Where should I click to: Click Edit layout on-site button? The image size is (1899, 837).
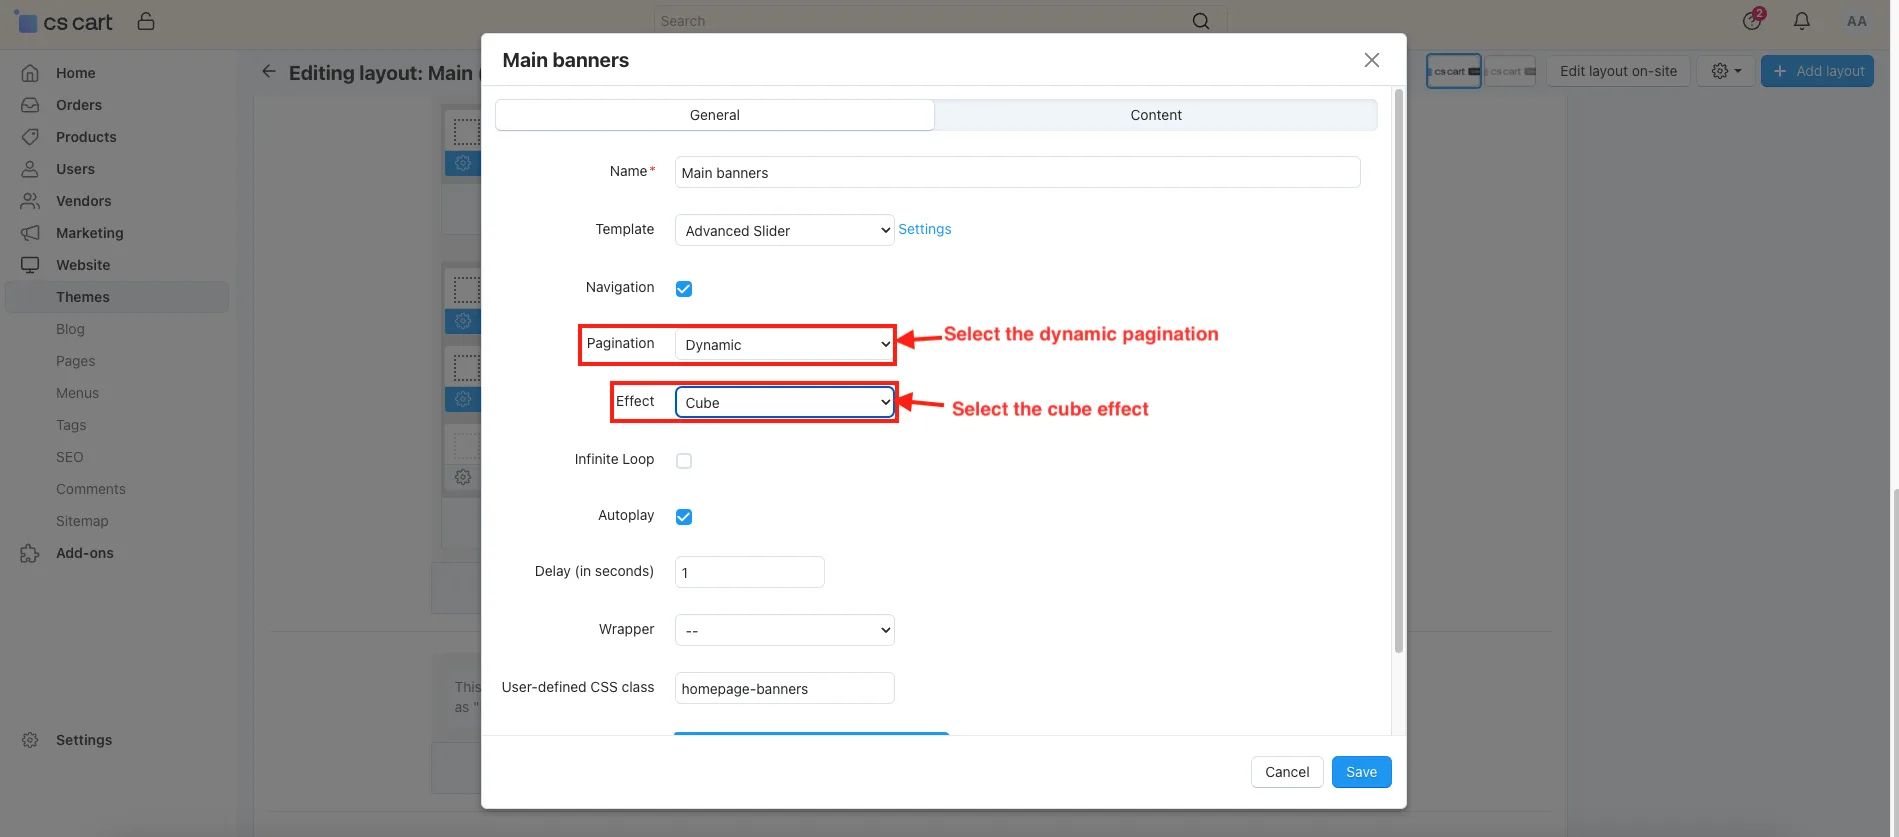click(1618, 71)
